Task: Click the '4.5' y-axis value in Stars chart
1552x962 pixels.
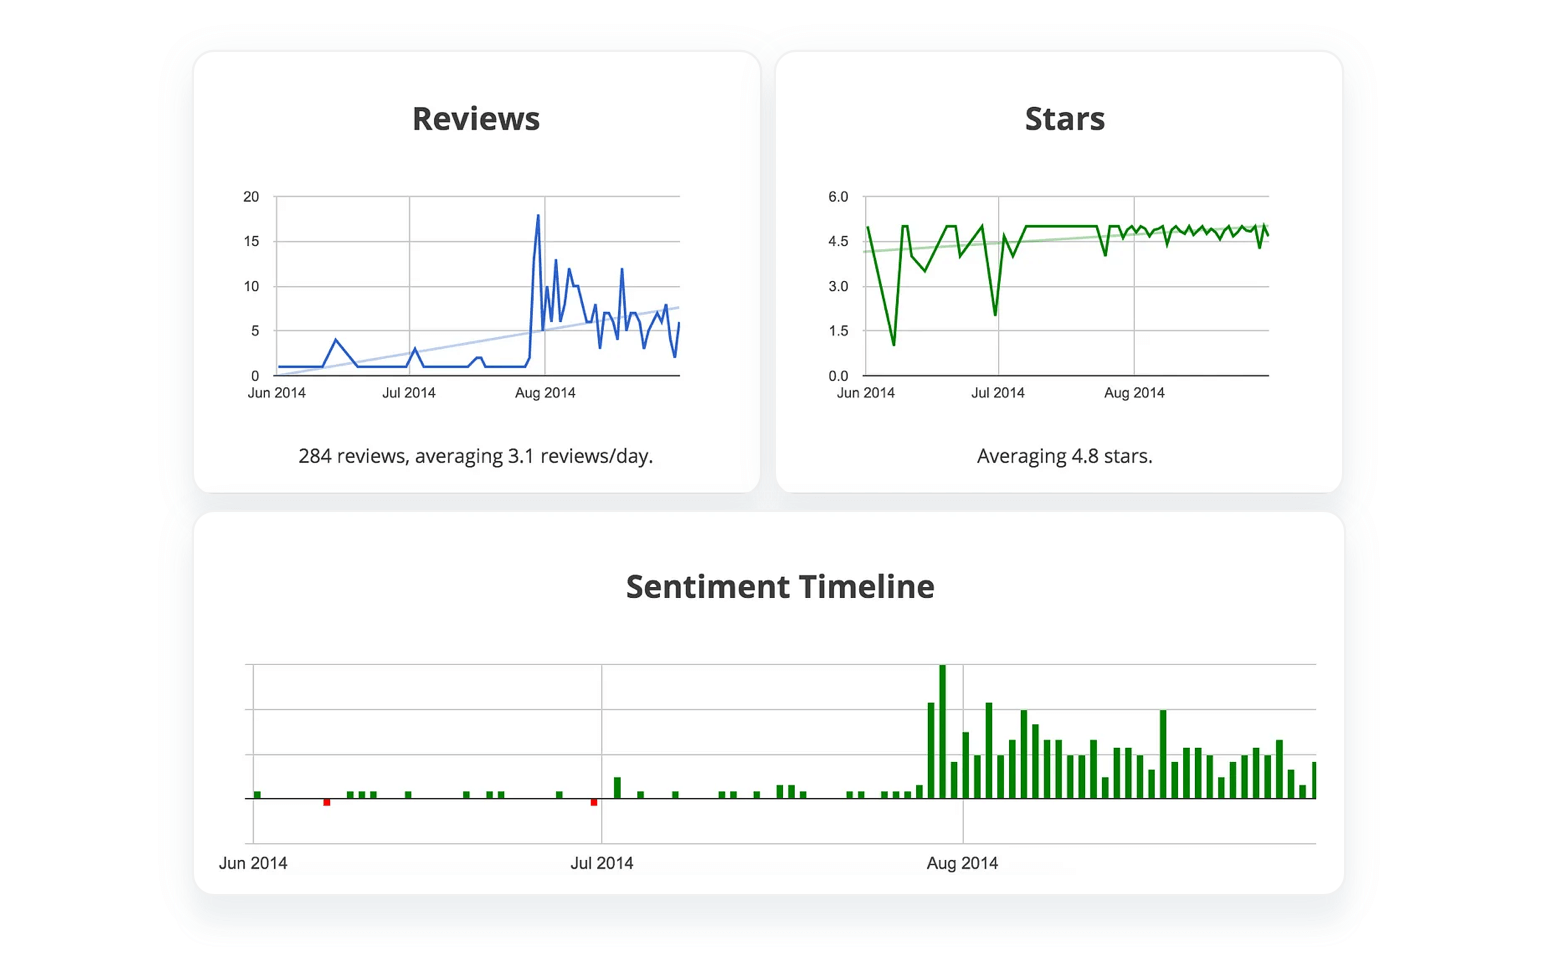Action: (838, 241)
